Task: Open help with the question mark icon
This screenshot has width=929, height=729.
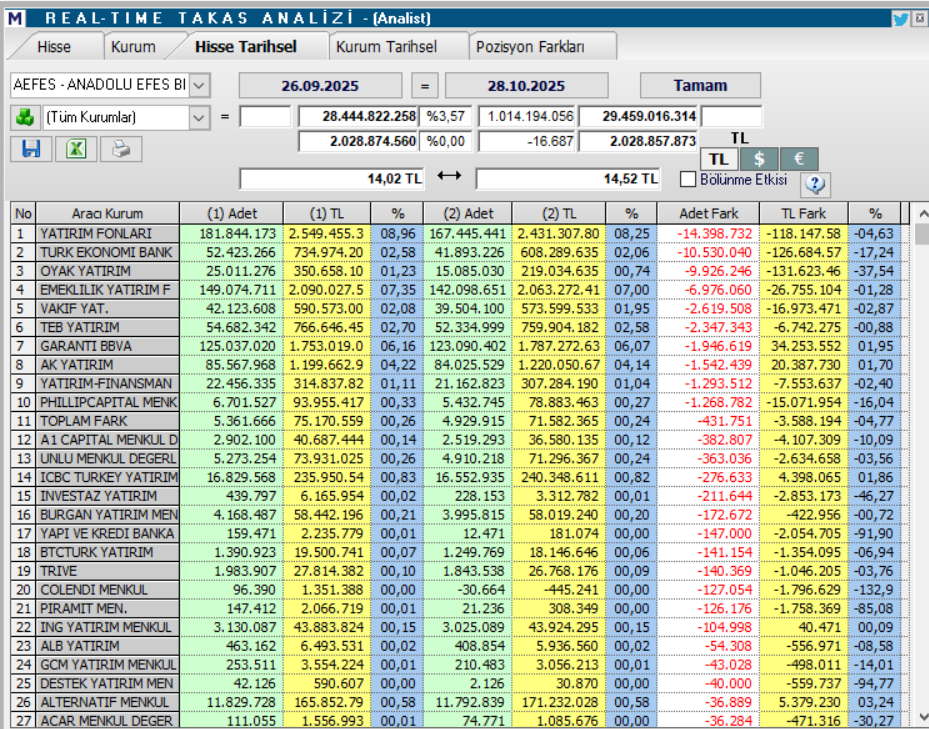Action: point(815,184)
